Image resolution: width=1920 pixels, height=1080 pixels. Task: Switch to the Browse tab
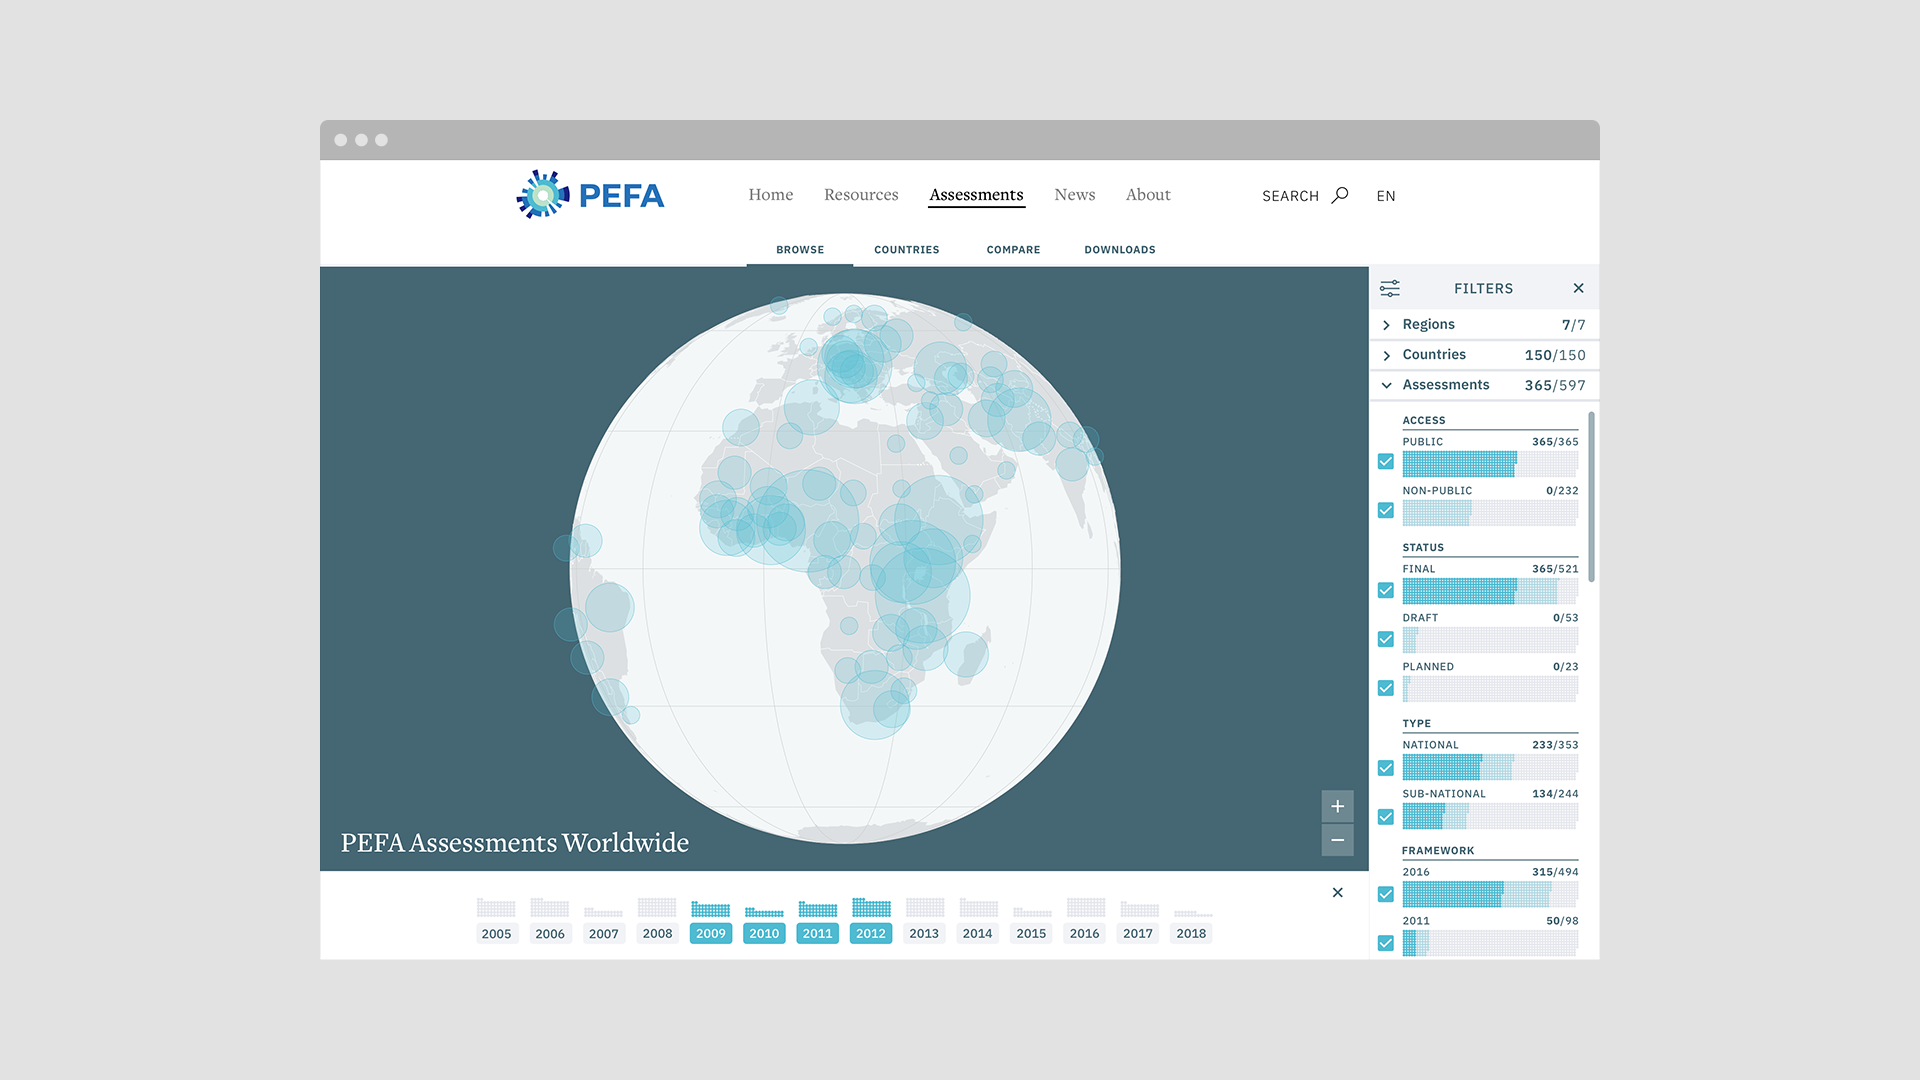point(800,250)
